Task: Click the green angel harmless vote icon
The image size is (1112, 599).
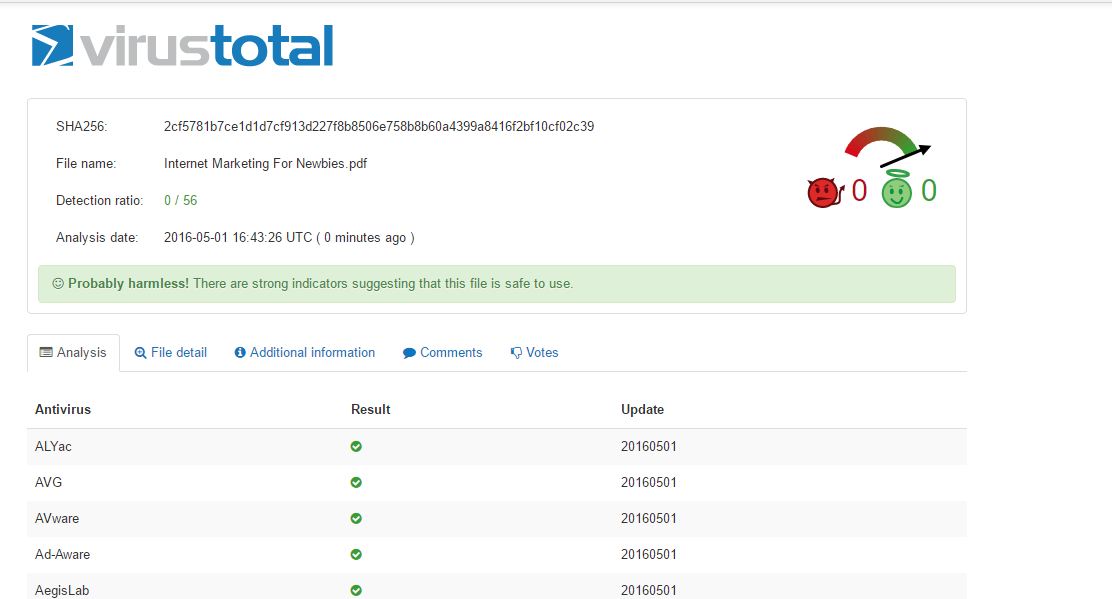Action: point(896,189)
